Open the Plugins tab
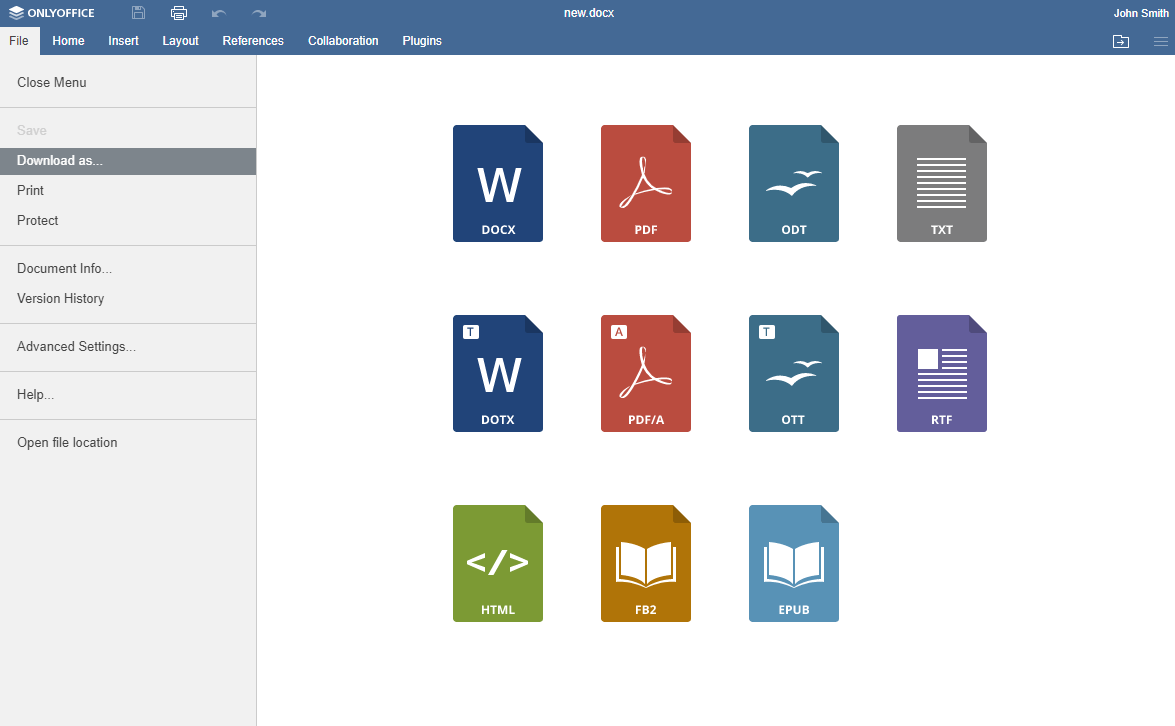The height and width of the screenshot is (726, 1175). click(x=421, y=41)
